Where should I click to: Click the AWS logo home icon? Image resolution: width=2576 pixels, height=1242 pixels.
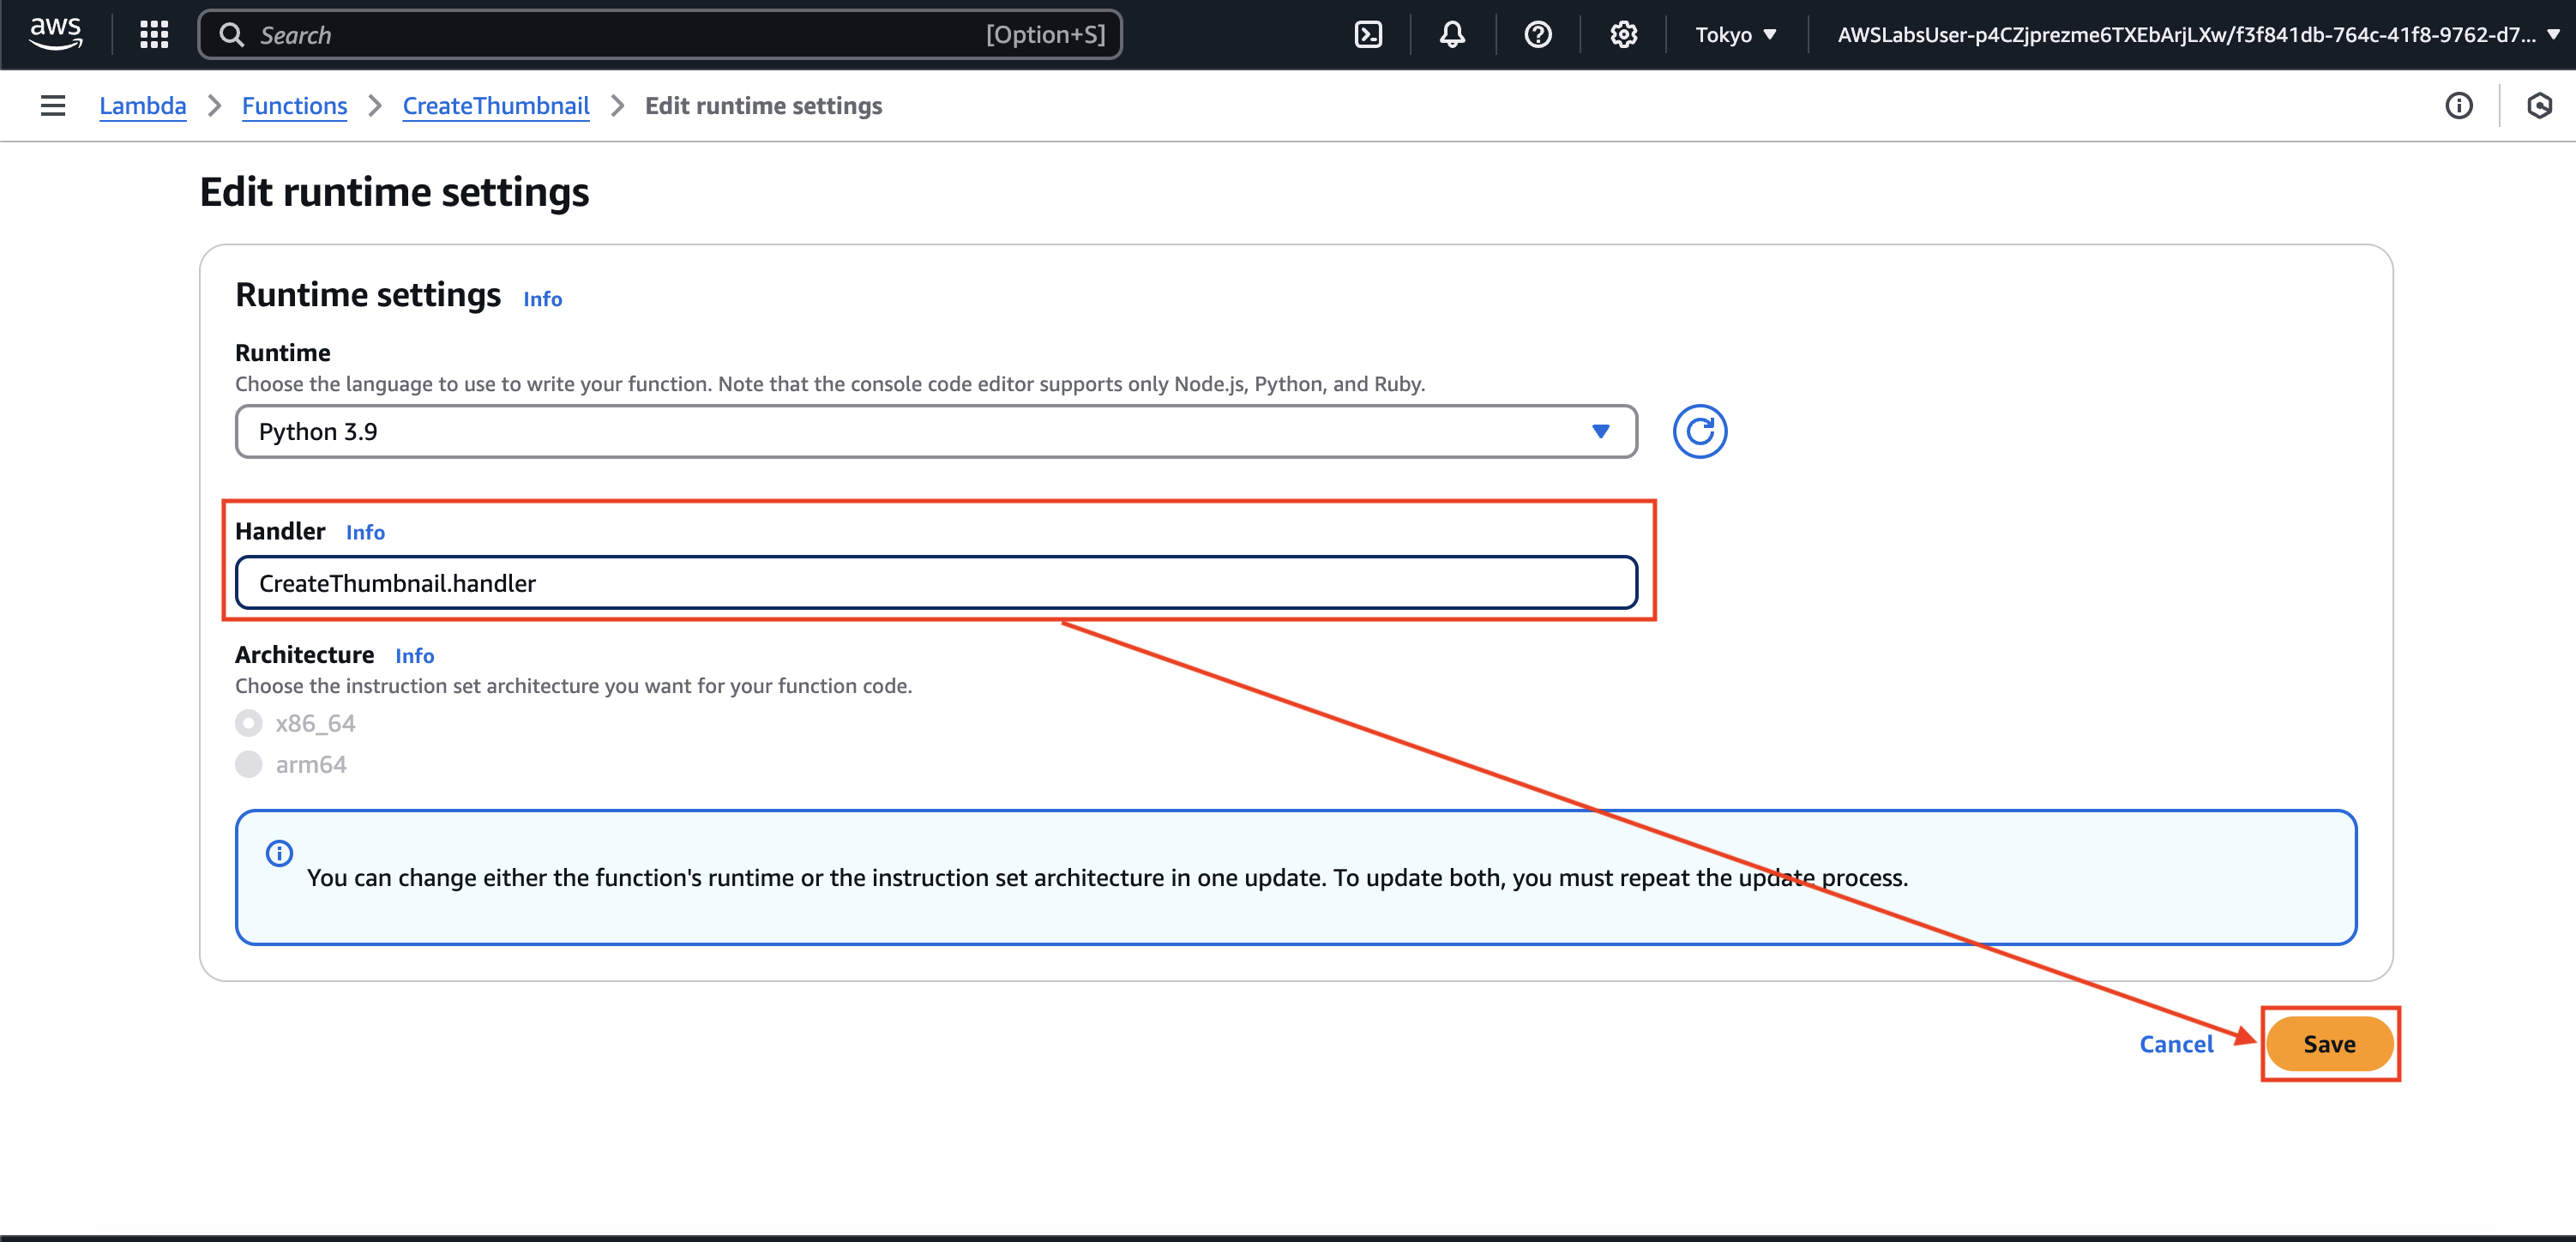point(55,33)
